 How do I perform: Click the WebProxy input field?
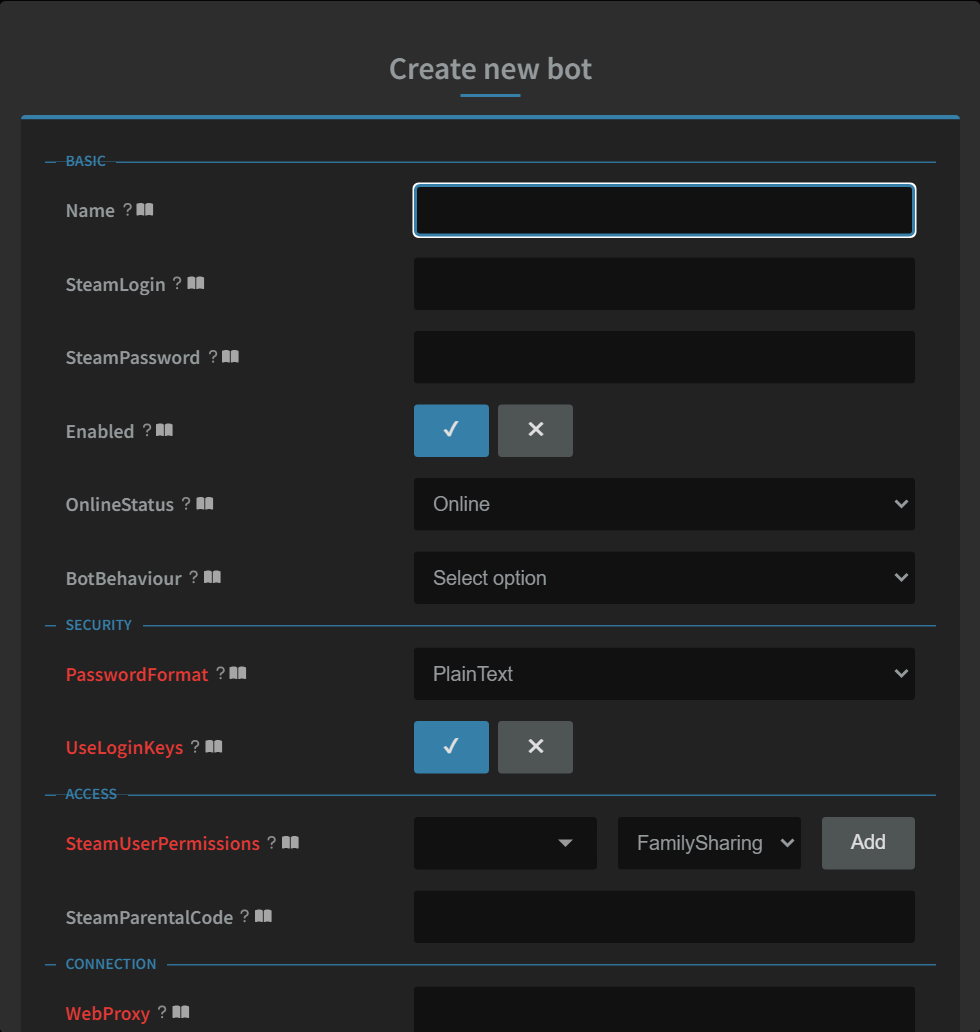(664, 1010)
